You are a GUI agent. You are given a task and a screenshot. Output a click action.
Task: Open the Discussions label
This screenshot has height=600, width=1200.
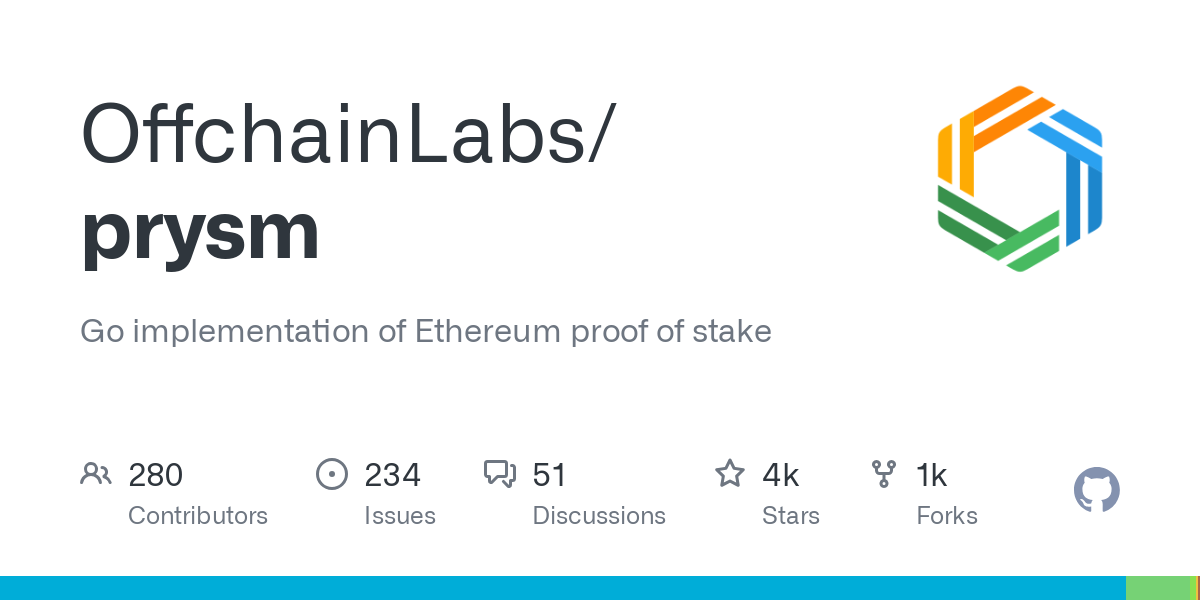[x=599, y=516]
